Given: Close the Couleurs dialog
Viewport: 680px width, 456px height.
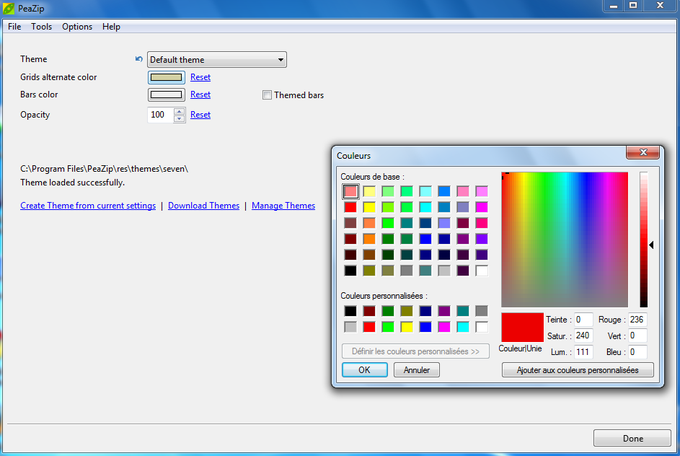Looking at the screenshot, I should (x=643, y=152).
